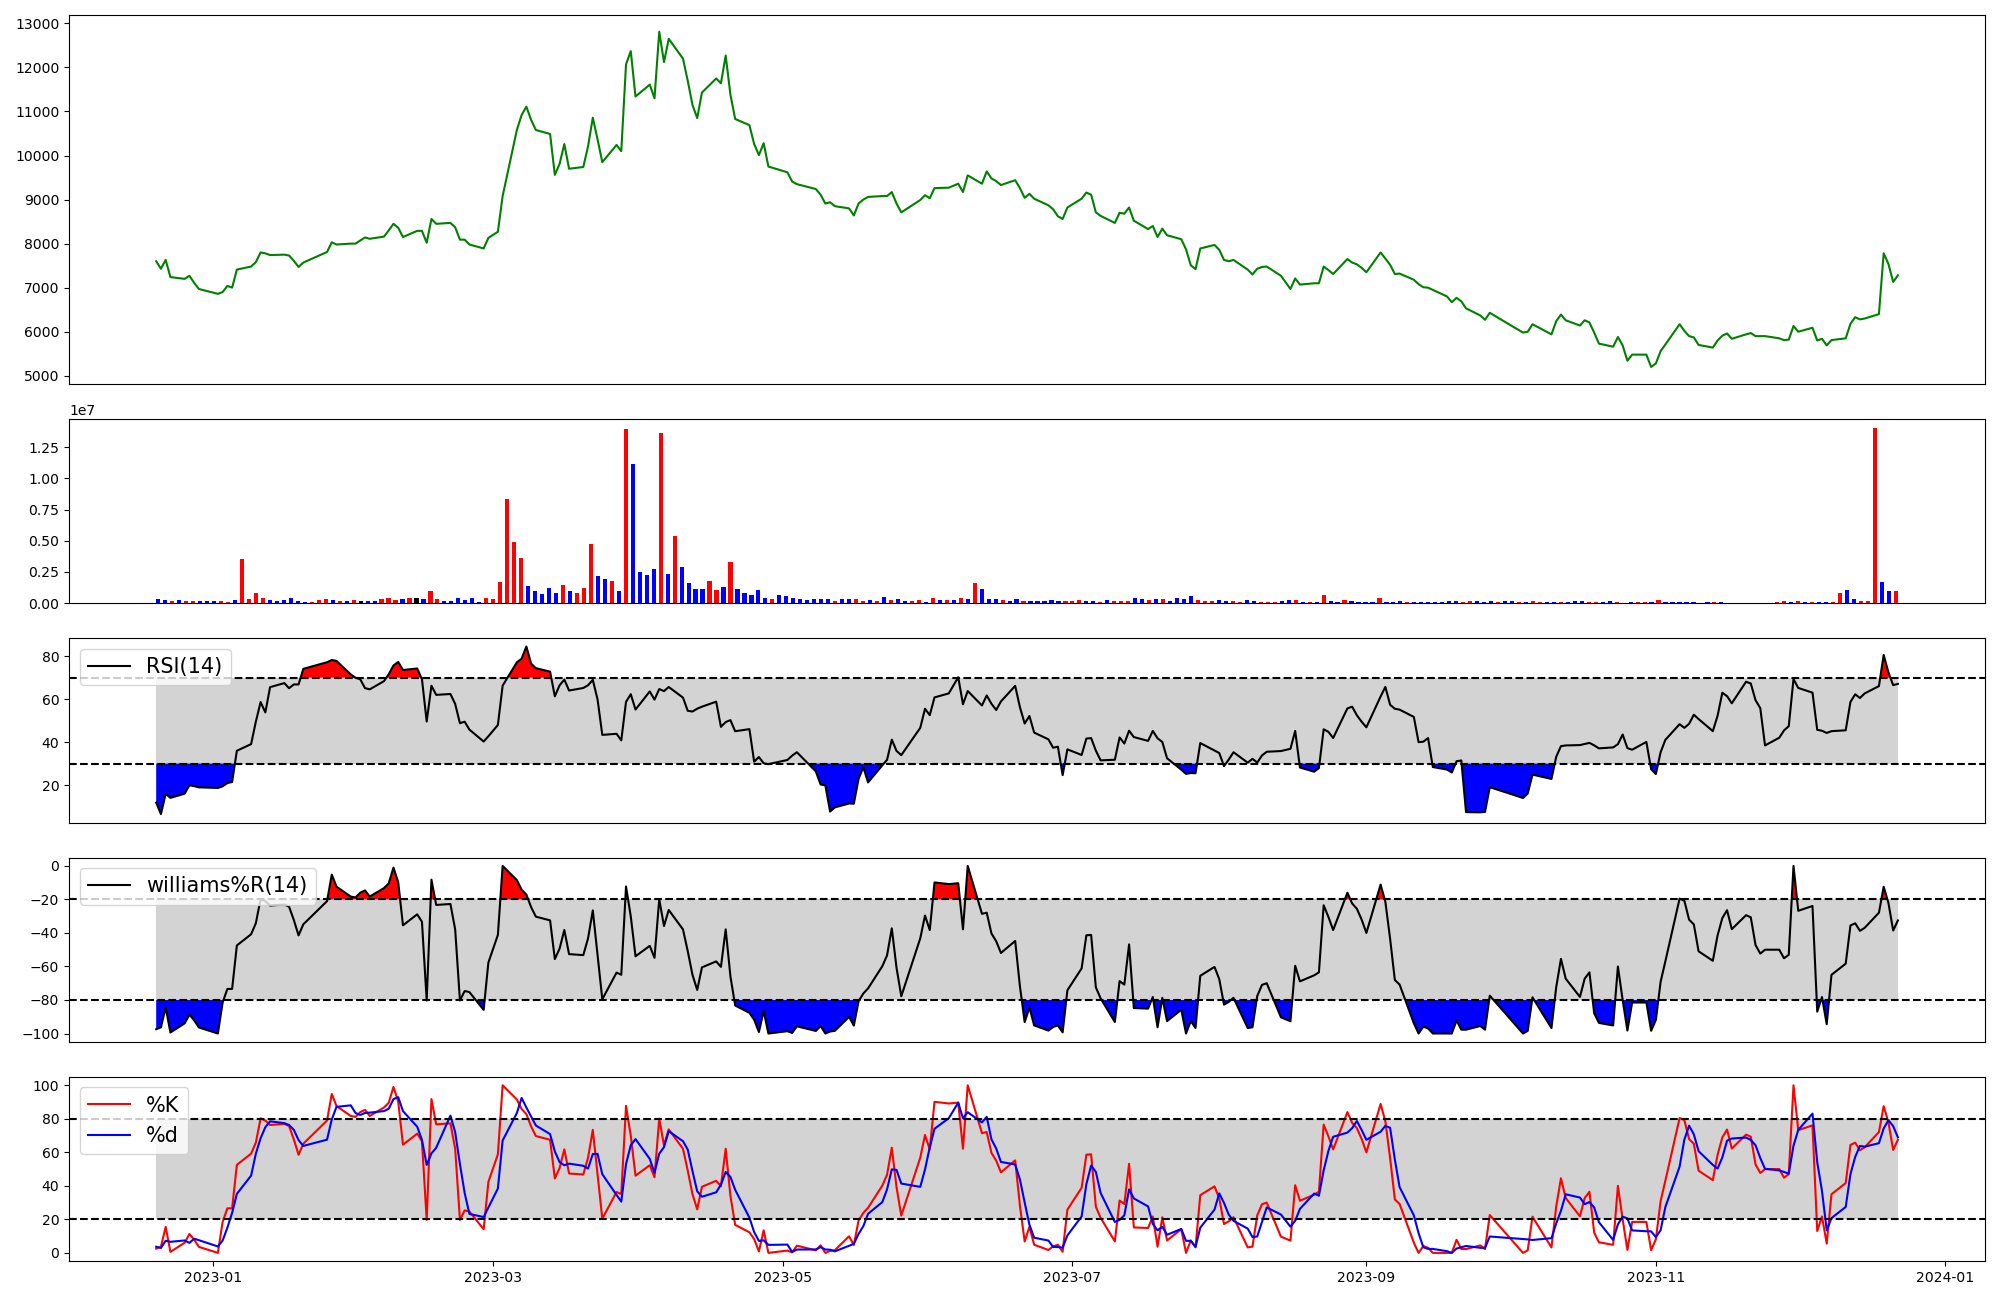Image resolution: width=2000 pixels, height=1300 pixels.
Task: Click the tall blue volume bar near 1.1e7
Action: (x=633, y=533)
